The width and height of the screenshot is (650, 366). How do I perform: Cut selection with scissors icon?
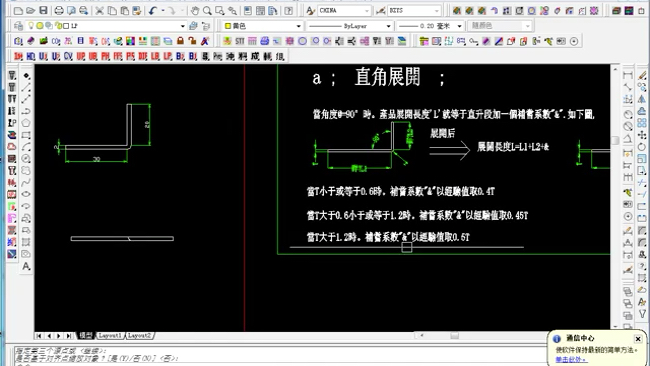[99, 10]
